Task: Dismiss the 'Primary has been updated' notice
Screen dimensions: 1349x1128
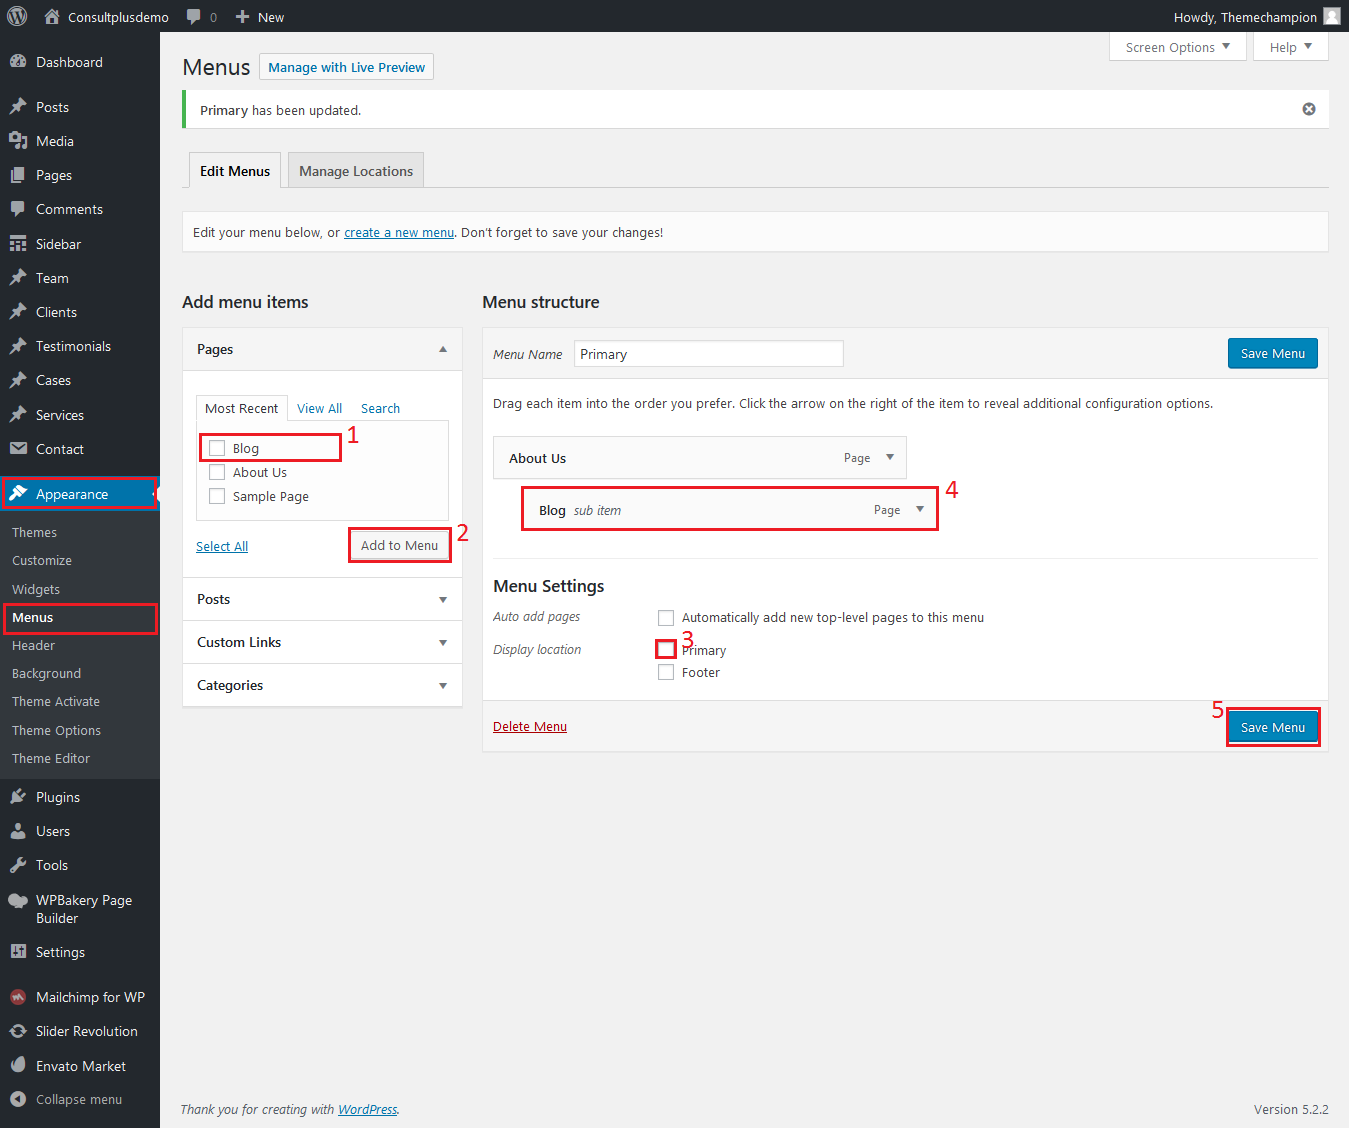Action: coord(1308,109)
